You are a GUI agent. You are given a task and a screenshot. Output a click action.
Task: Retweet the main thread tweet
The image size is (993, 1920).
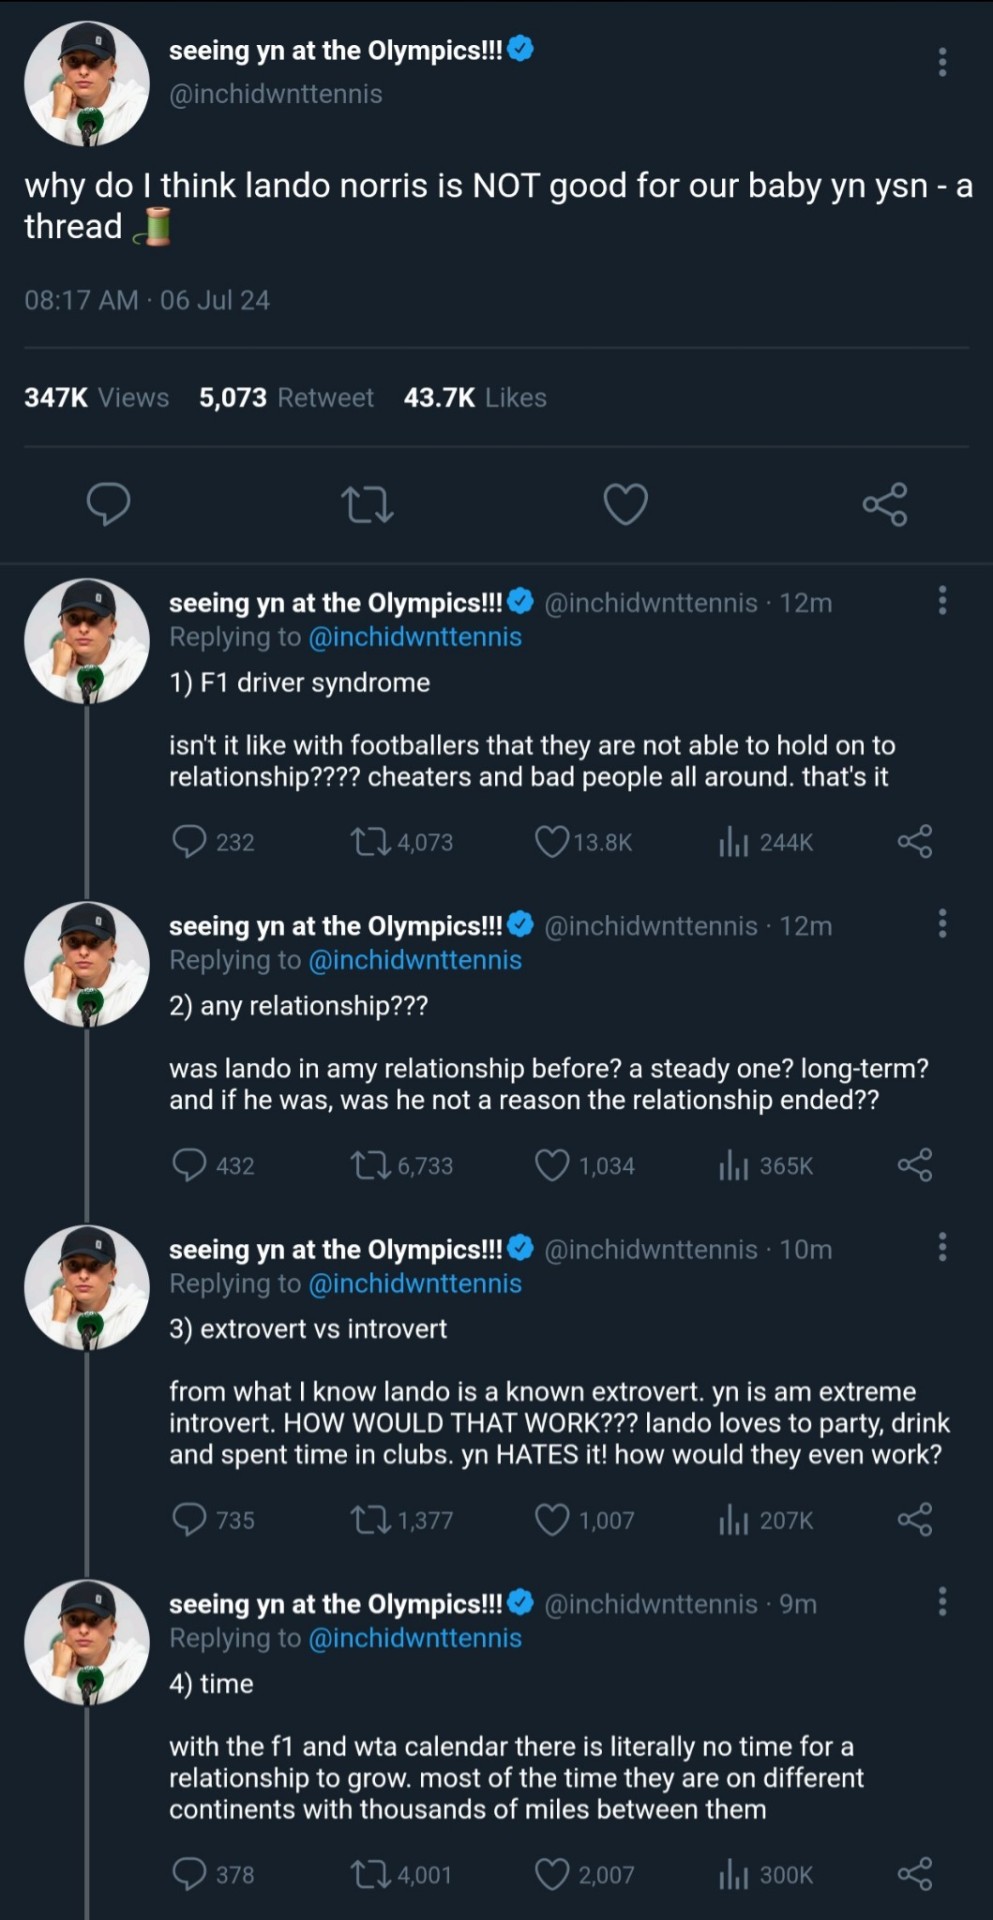click(x=367, y=505)
